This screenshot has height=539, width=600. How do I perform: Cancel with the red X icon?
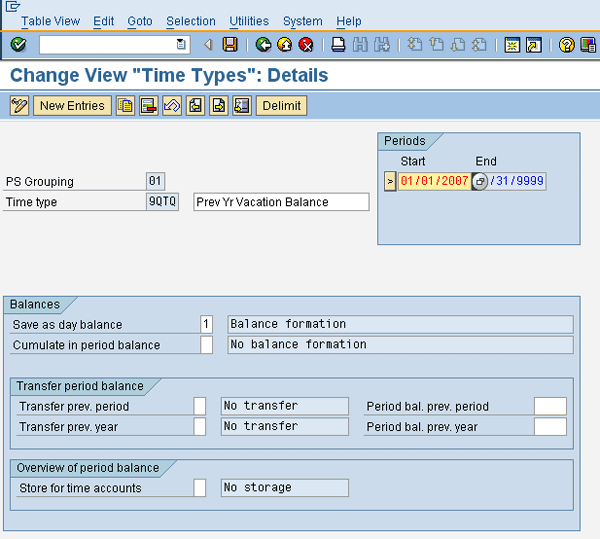306,45
